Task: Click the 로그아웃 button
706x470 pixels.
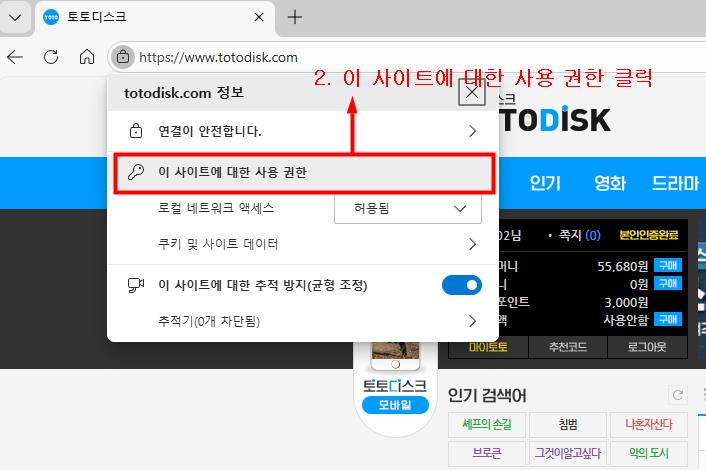Action: point(648,346)
